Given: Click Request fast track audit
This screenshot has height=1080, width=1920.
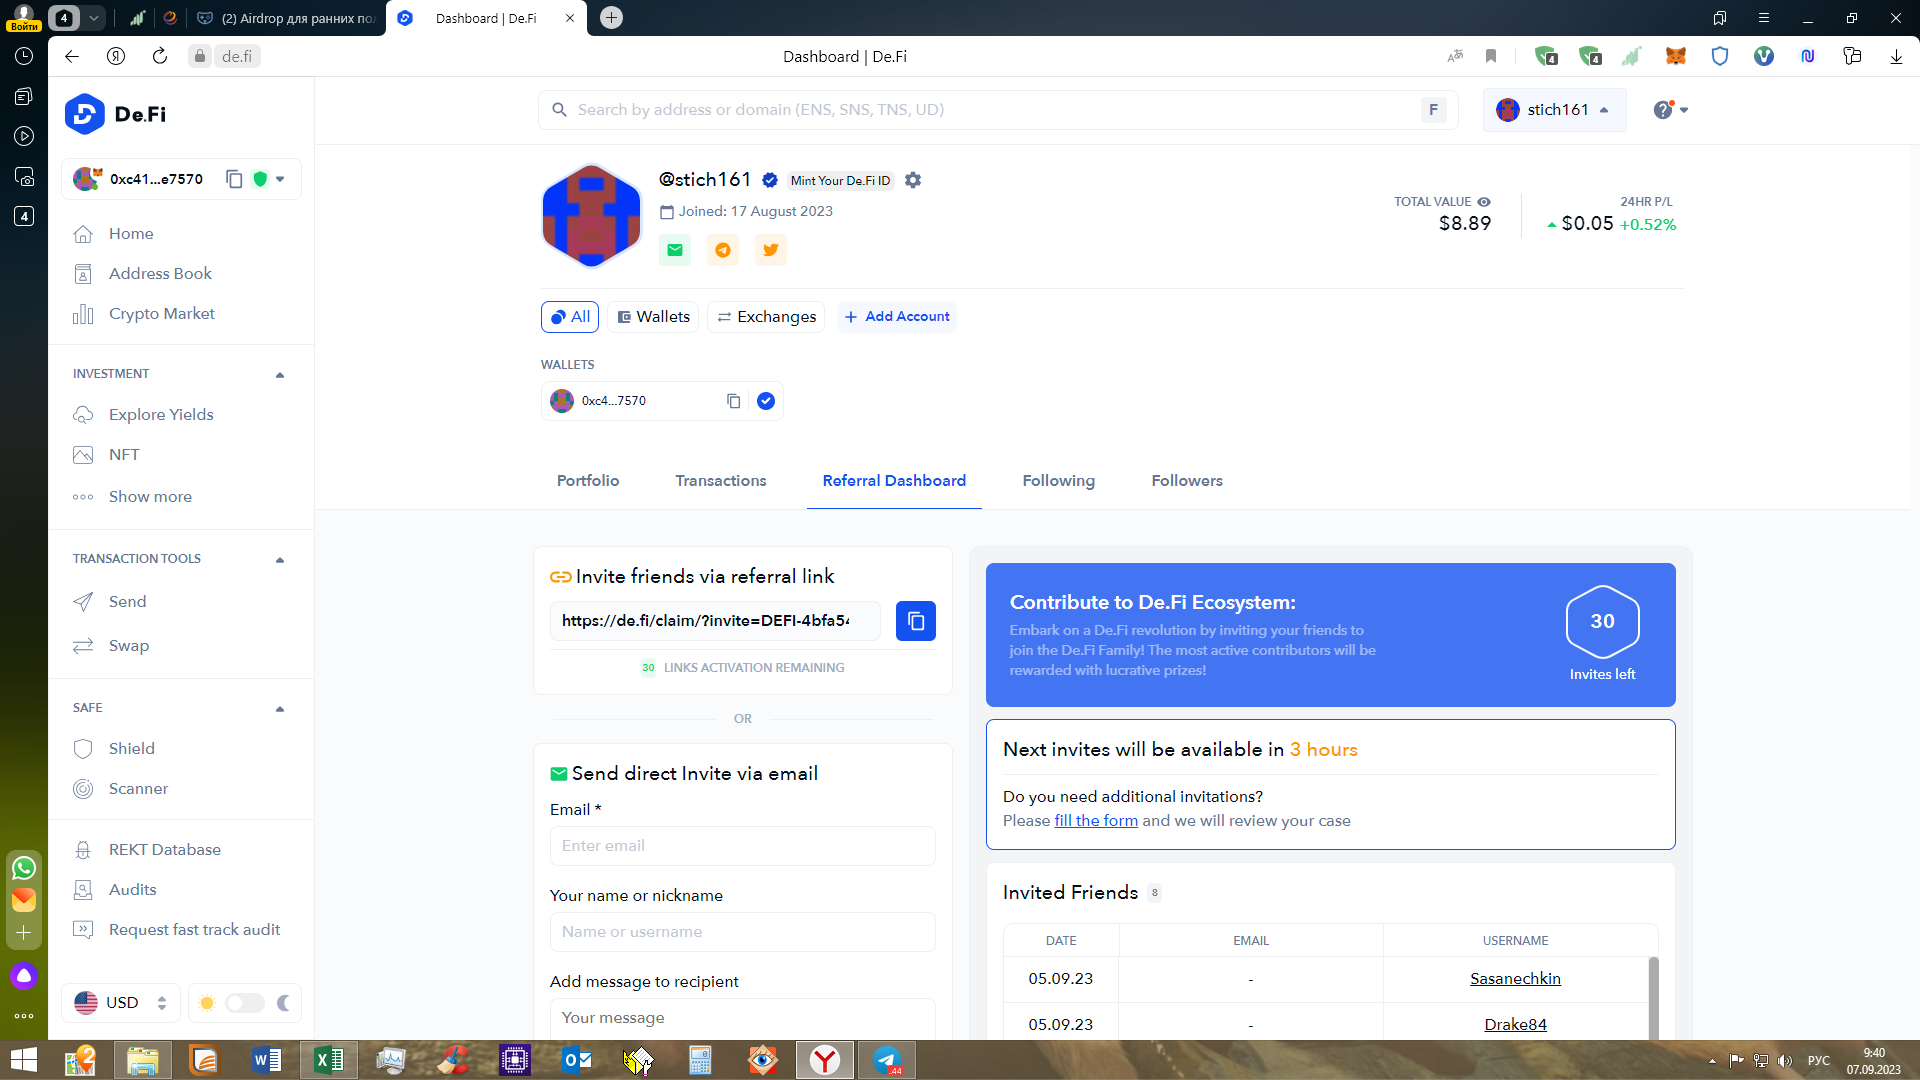Looking at the screenshot, I should pos(194,930).
